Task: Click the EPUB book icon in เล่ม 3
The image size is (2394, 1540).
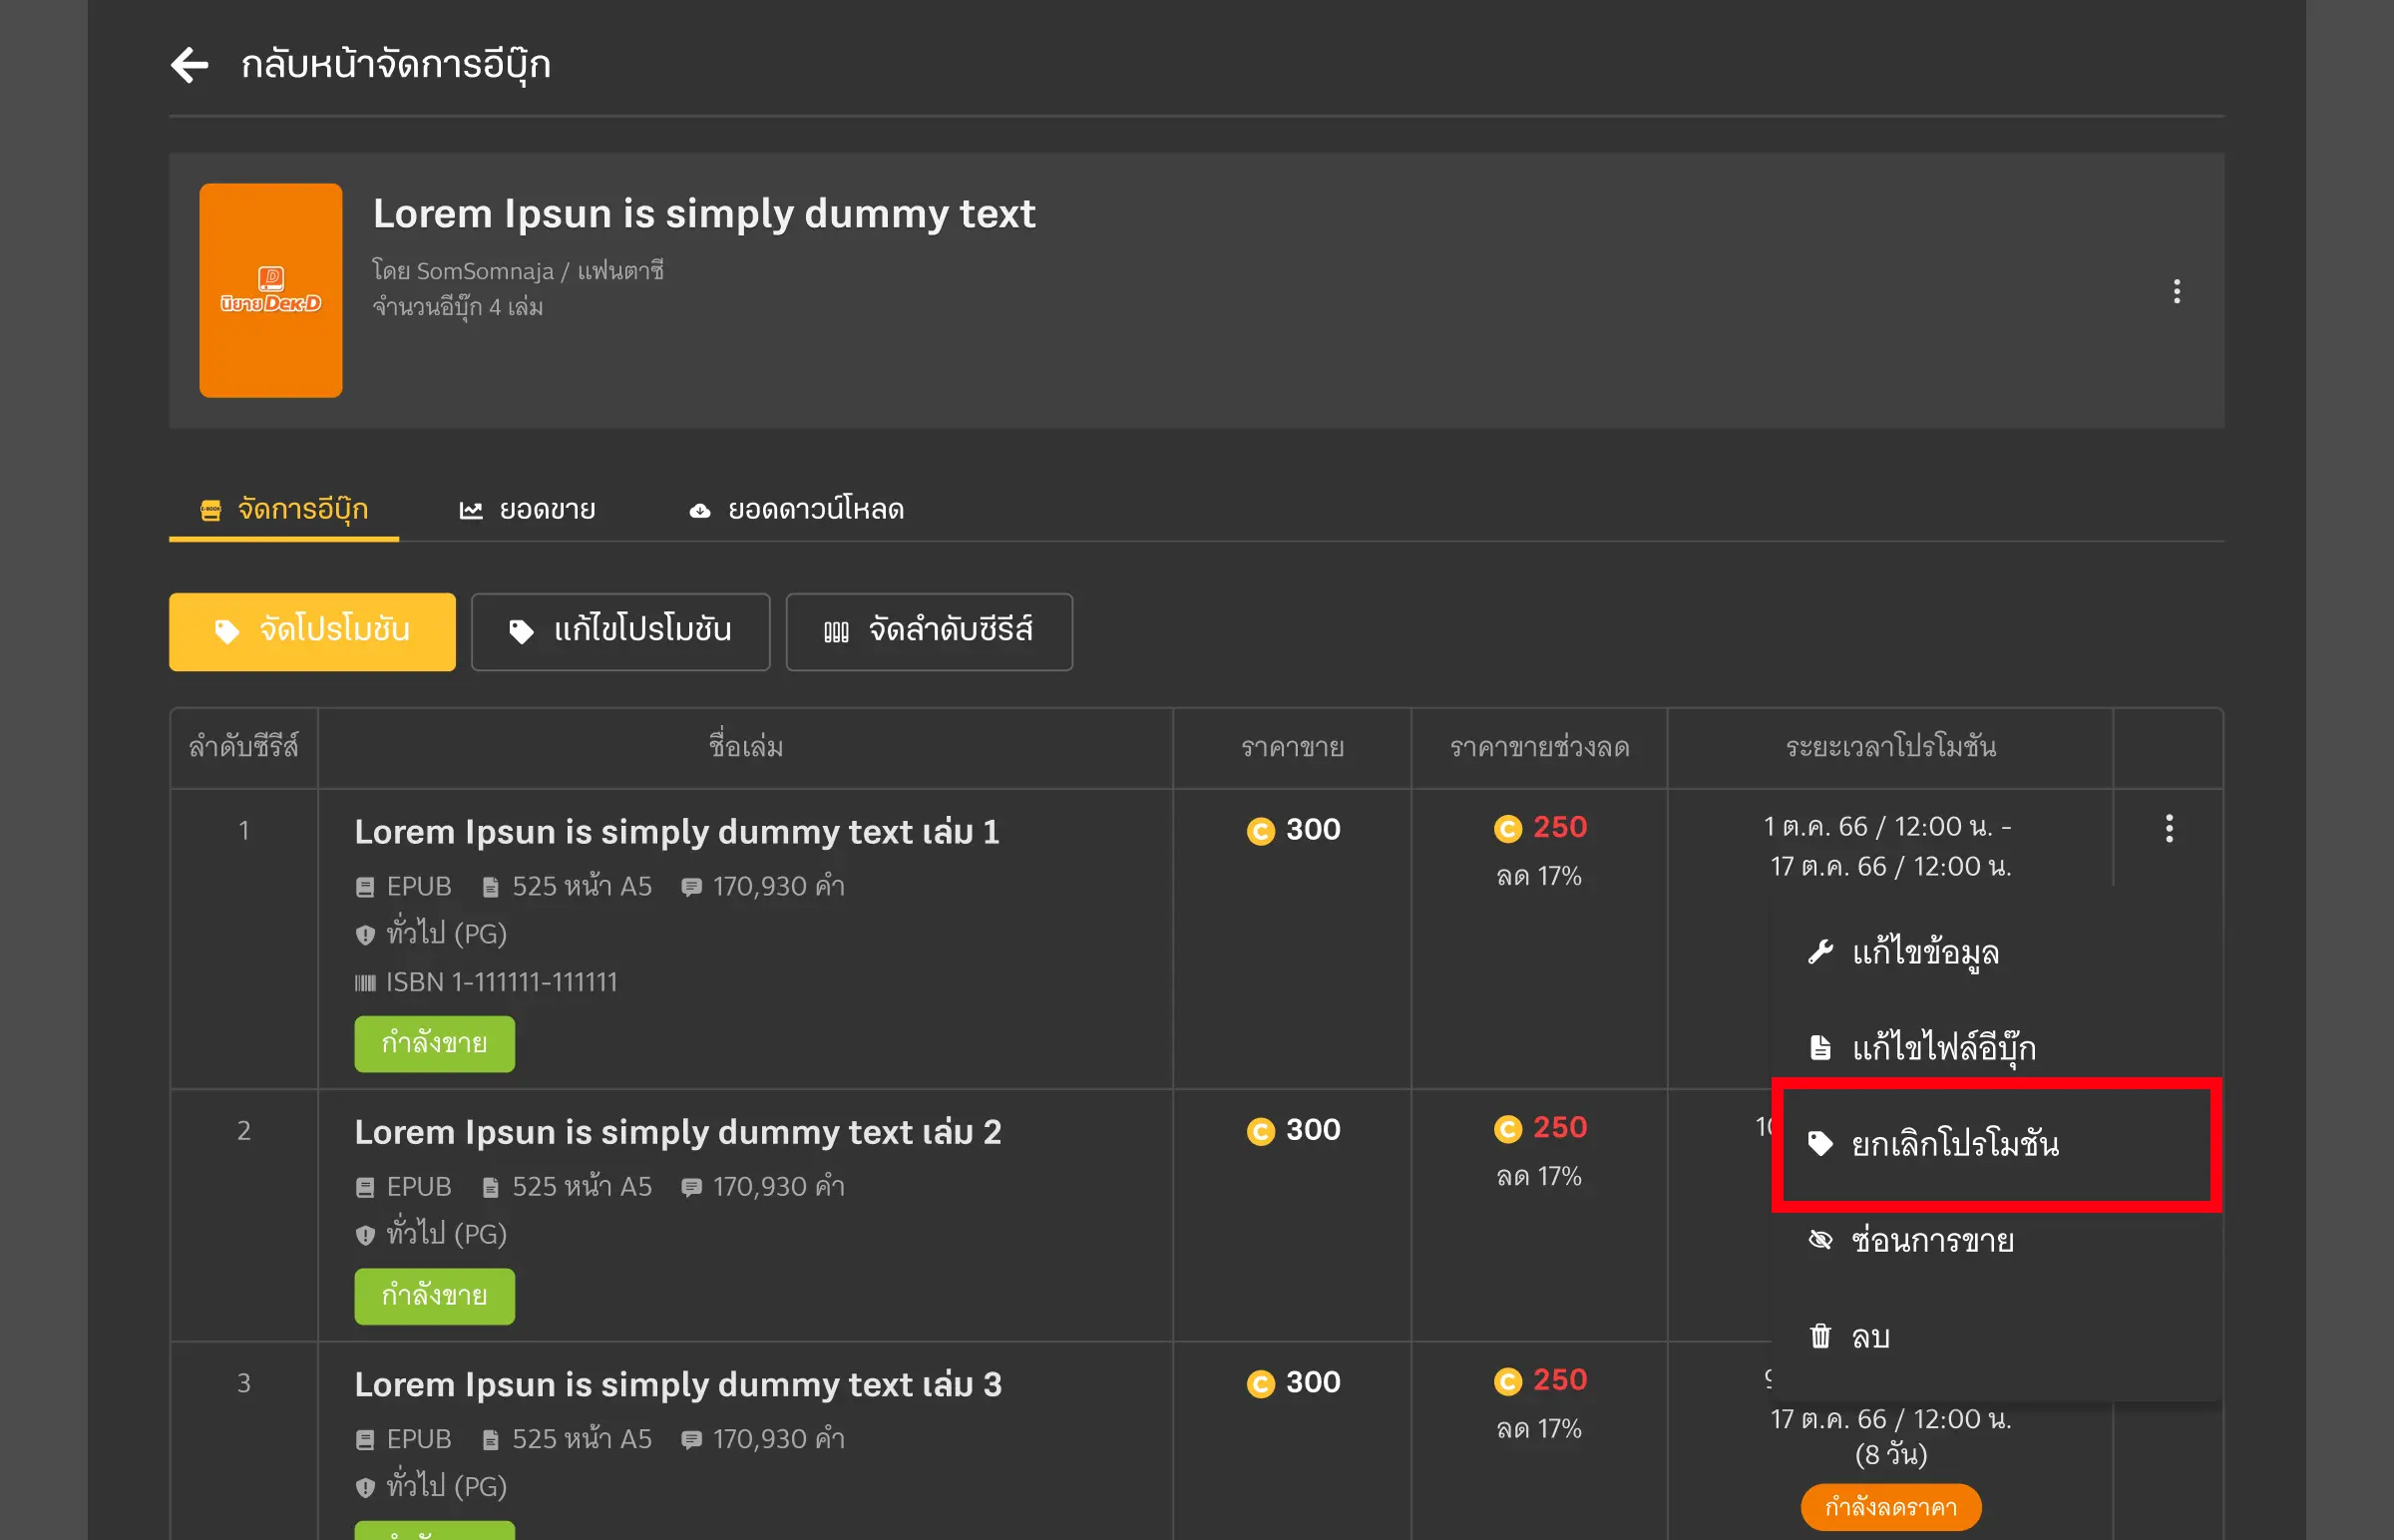Action: click(365, 1440)
